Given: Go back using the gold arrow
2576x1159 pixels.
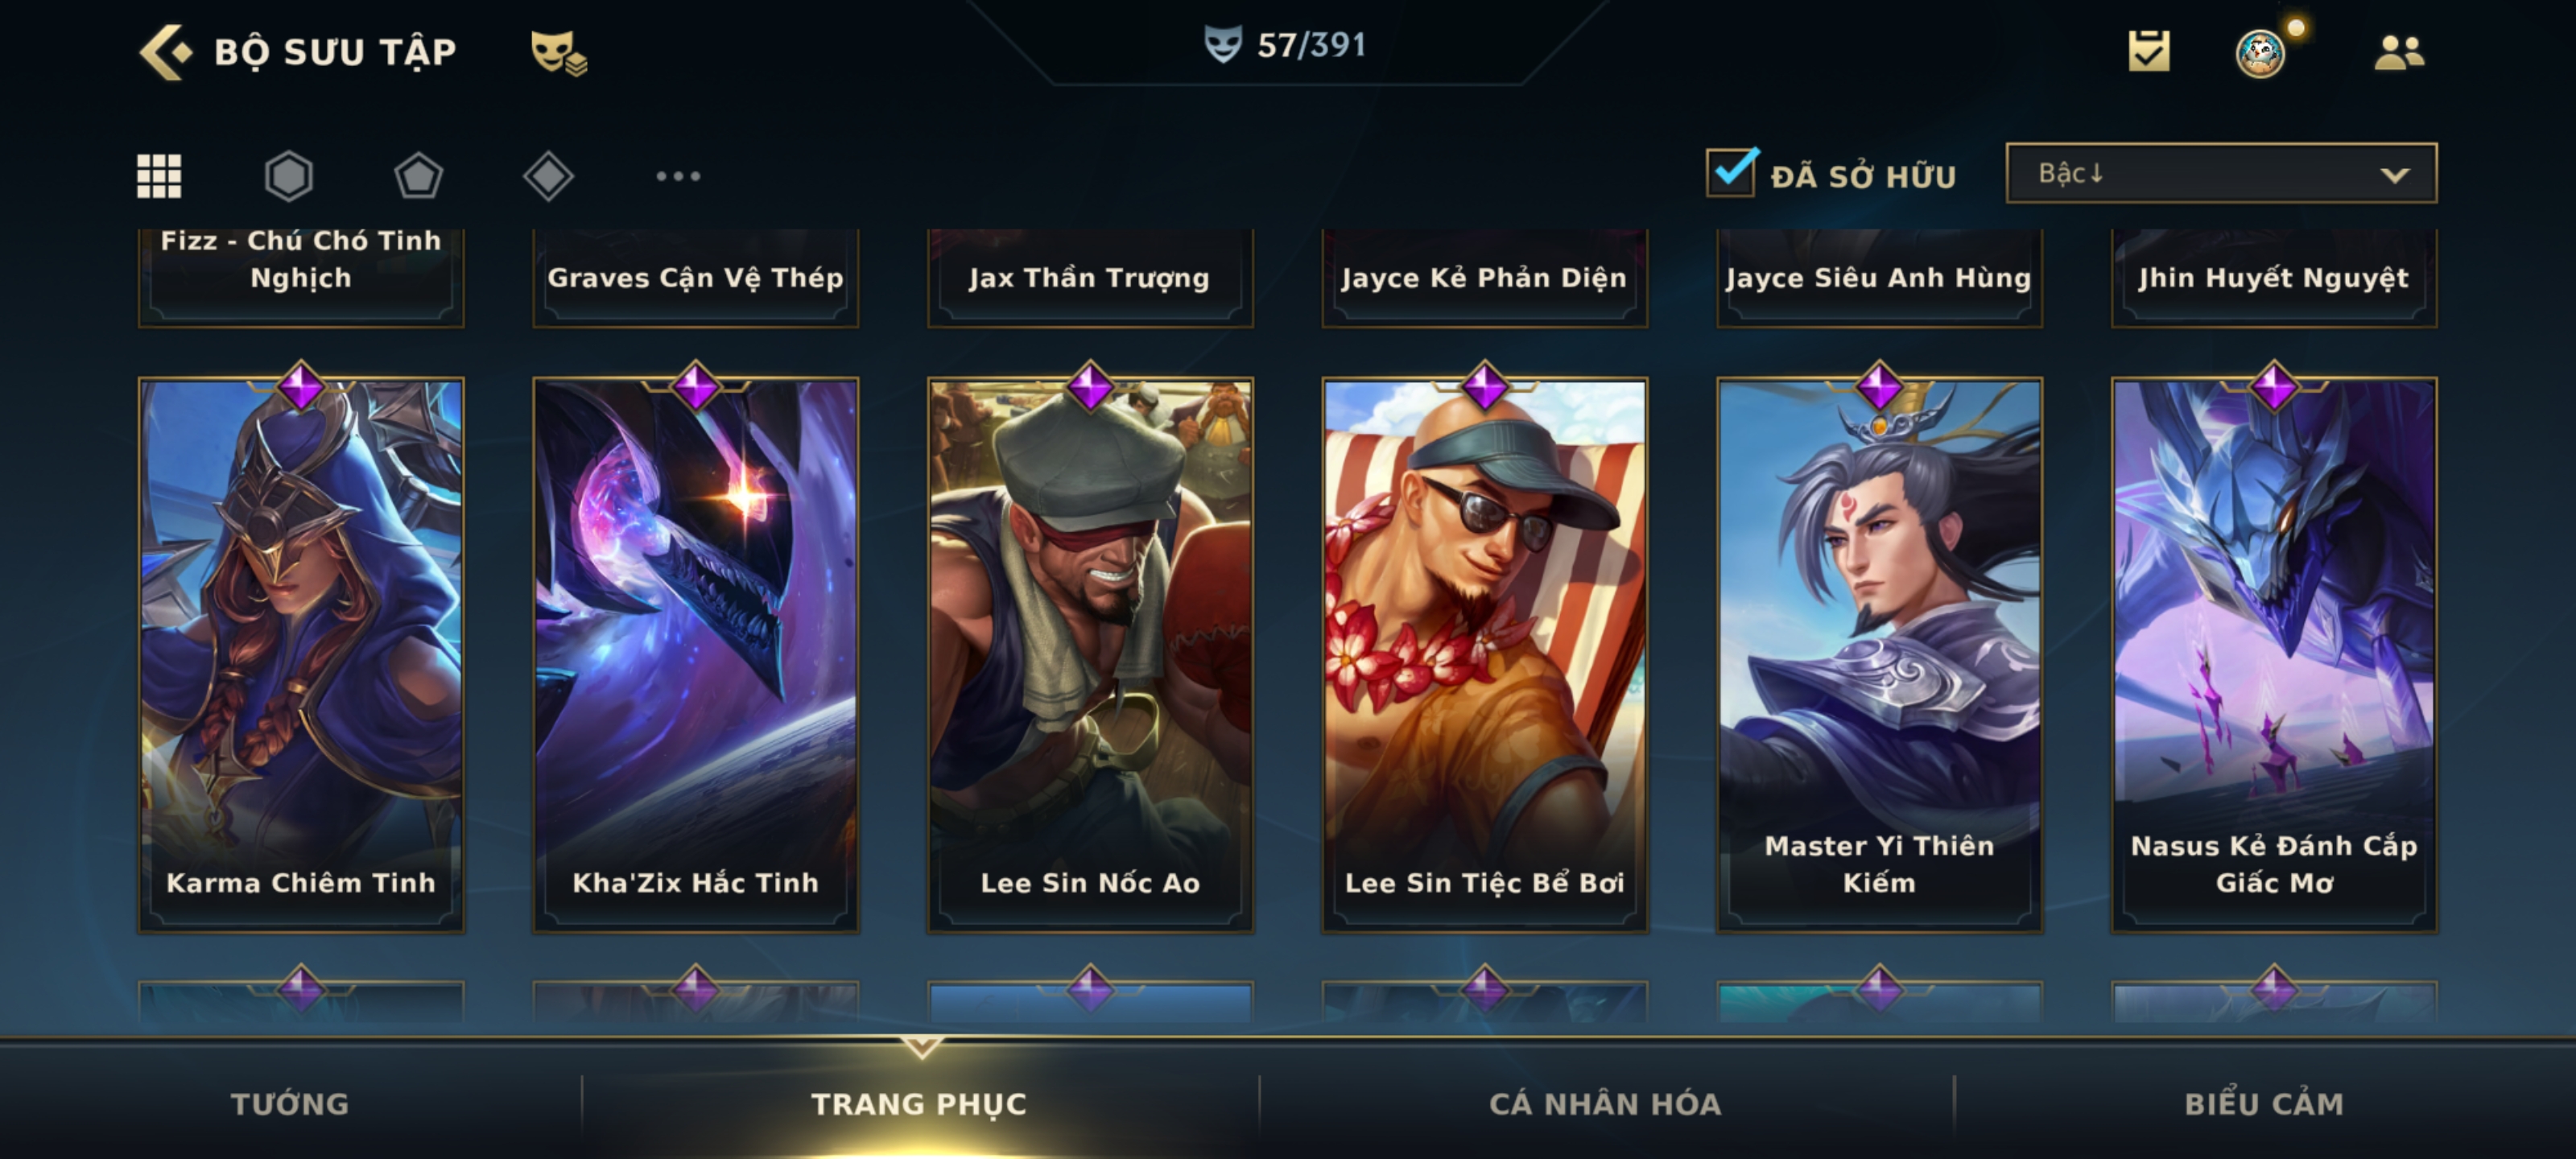Looking at the screenshot, I should click(164, 52).
